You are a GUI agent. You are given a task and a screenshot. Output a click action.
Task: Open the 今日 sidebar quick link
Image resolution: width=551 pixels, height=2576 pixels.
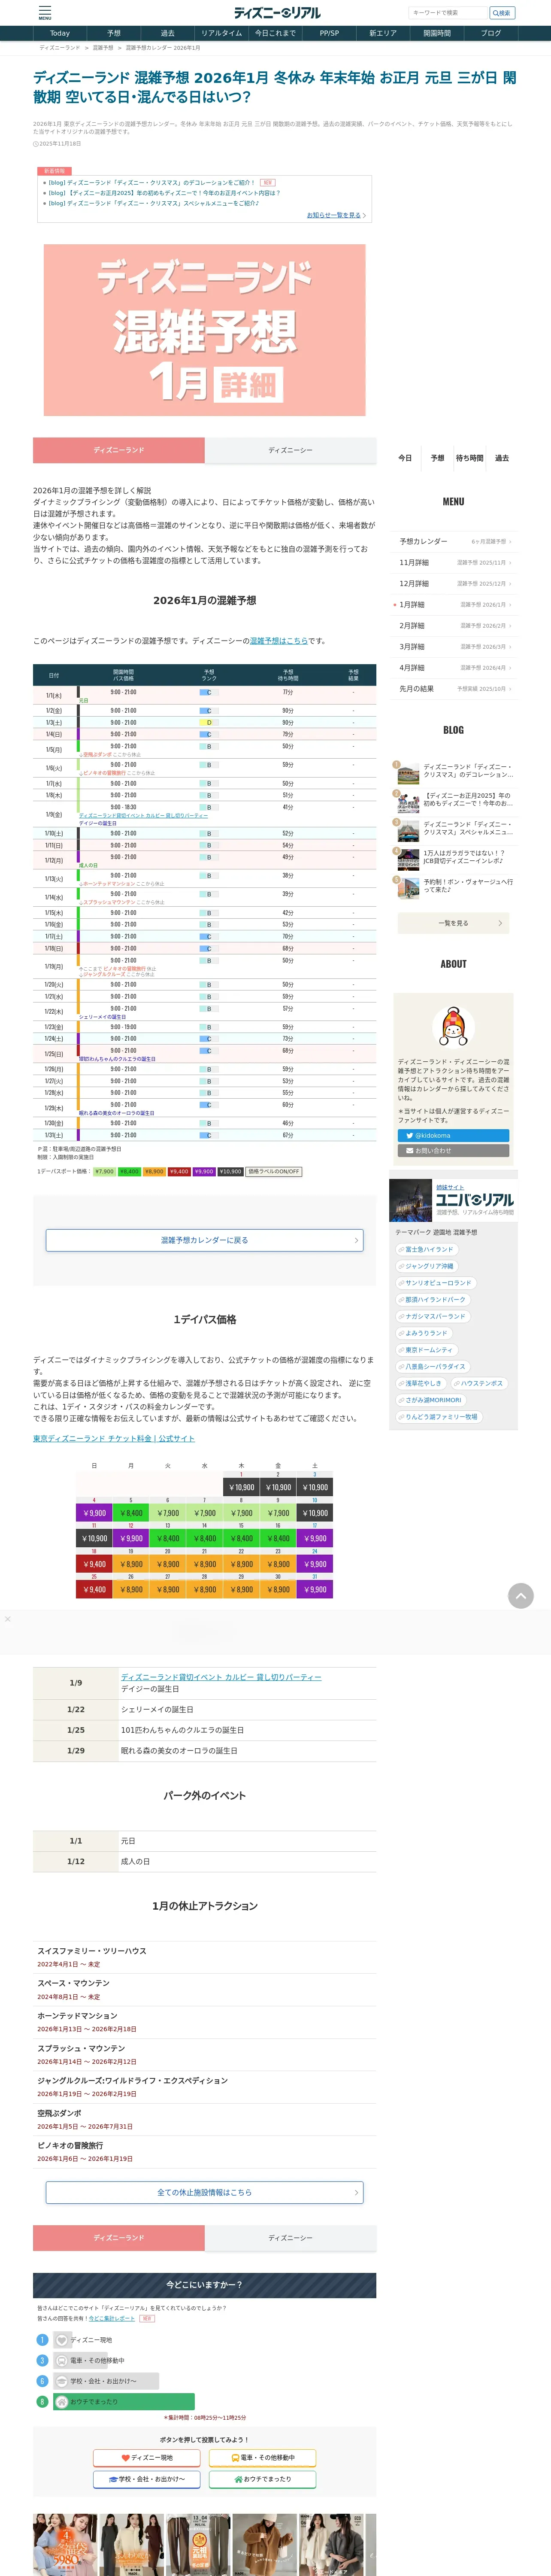click(x=405, y=458)
